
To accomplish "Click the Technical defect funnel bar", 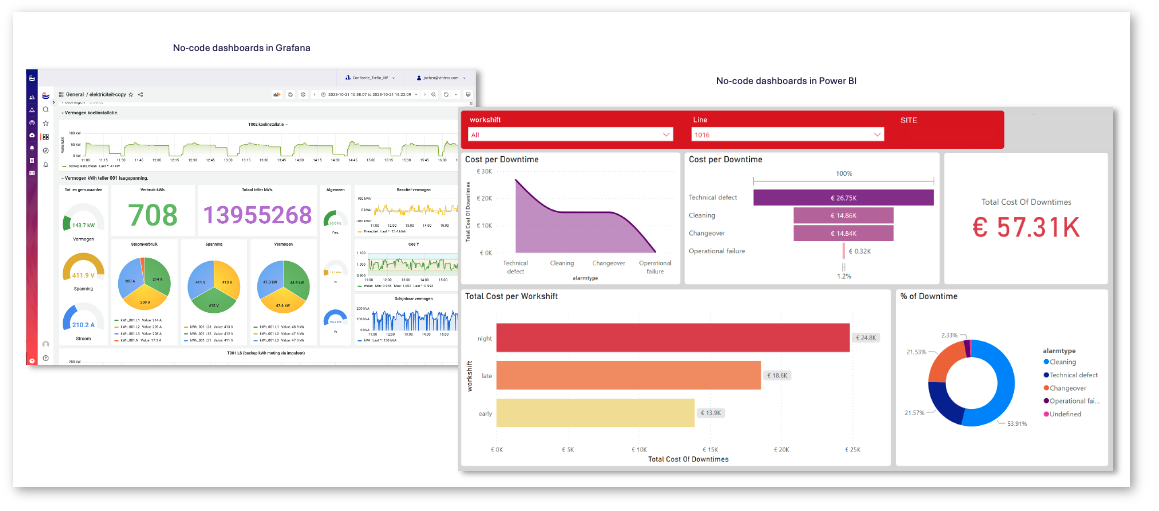I will 843,197.
